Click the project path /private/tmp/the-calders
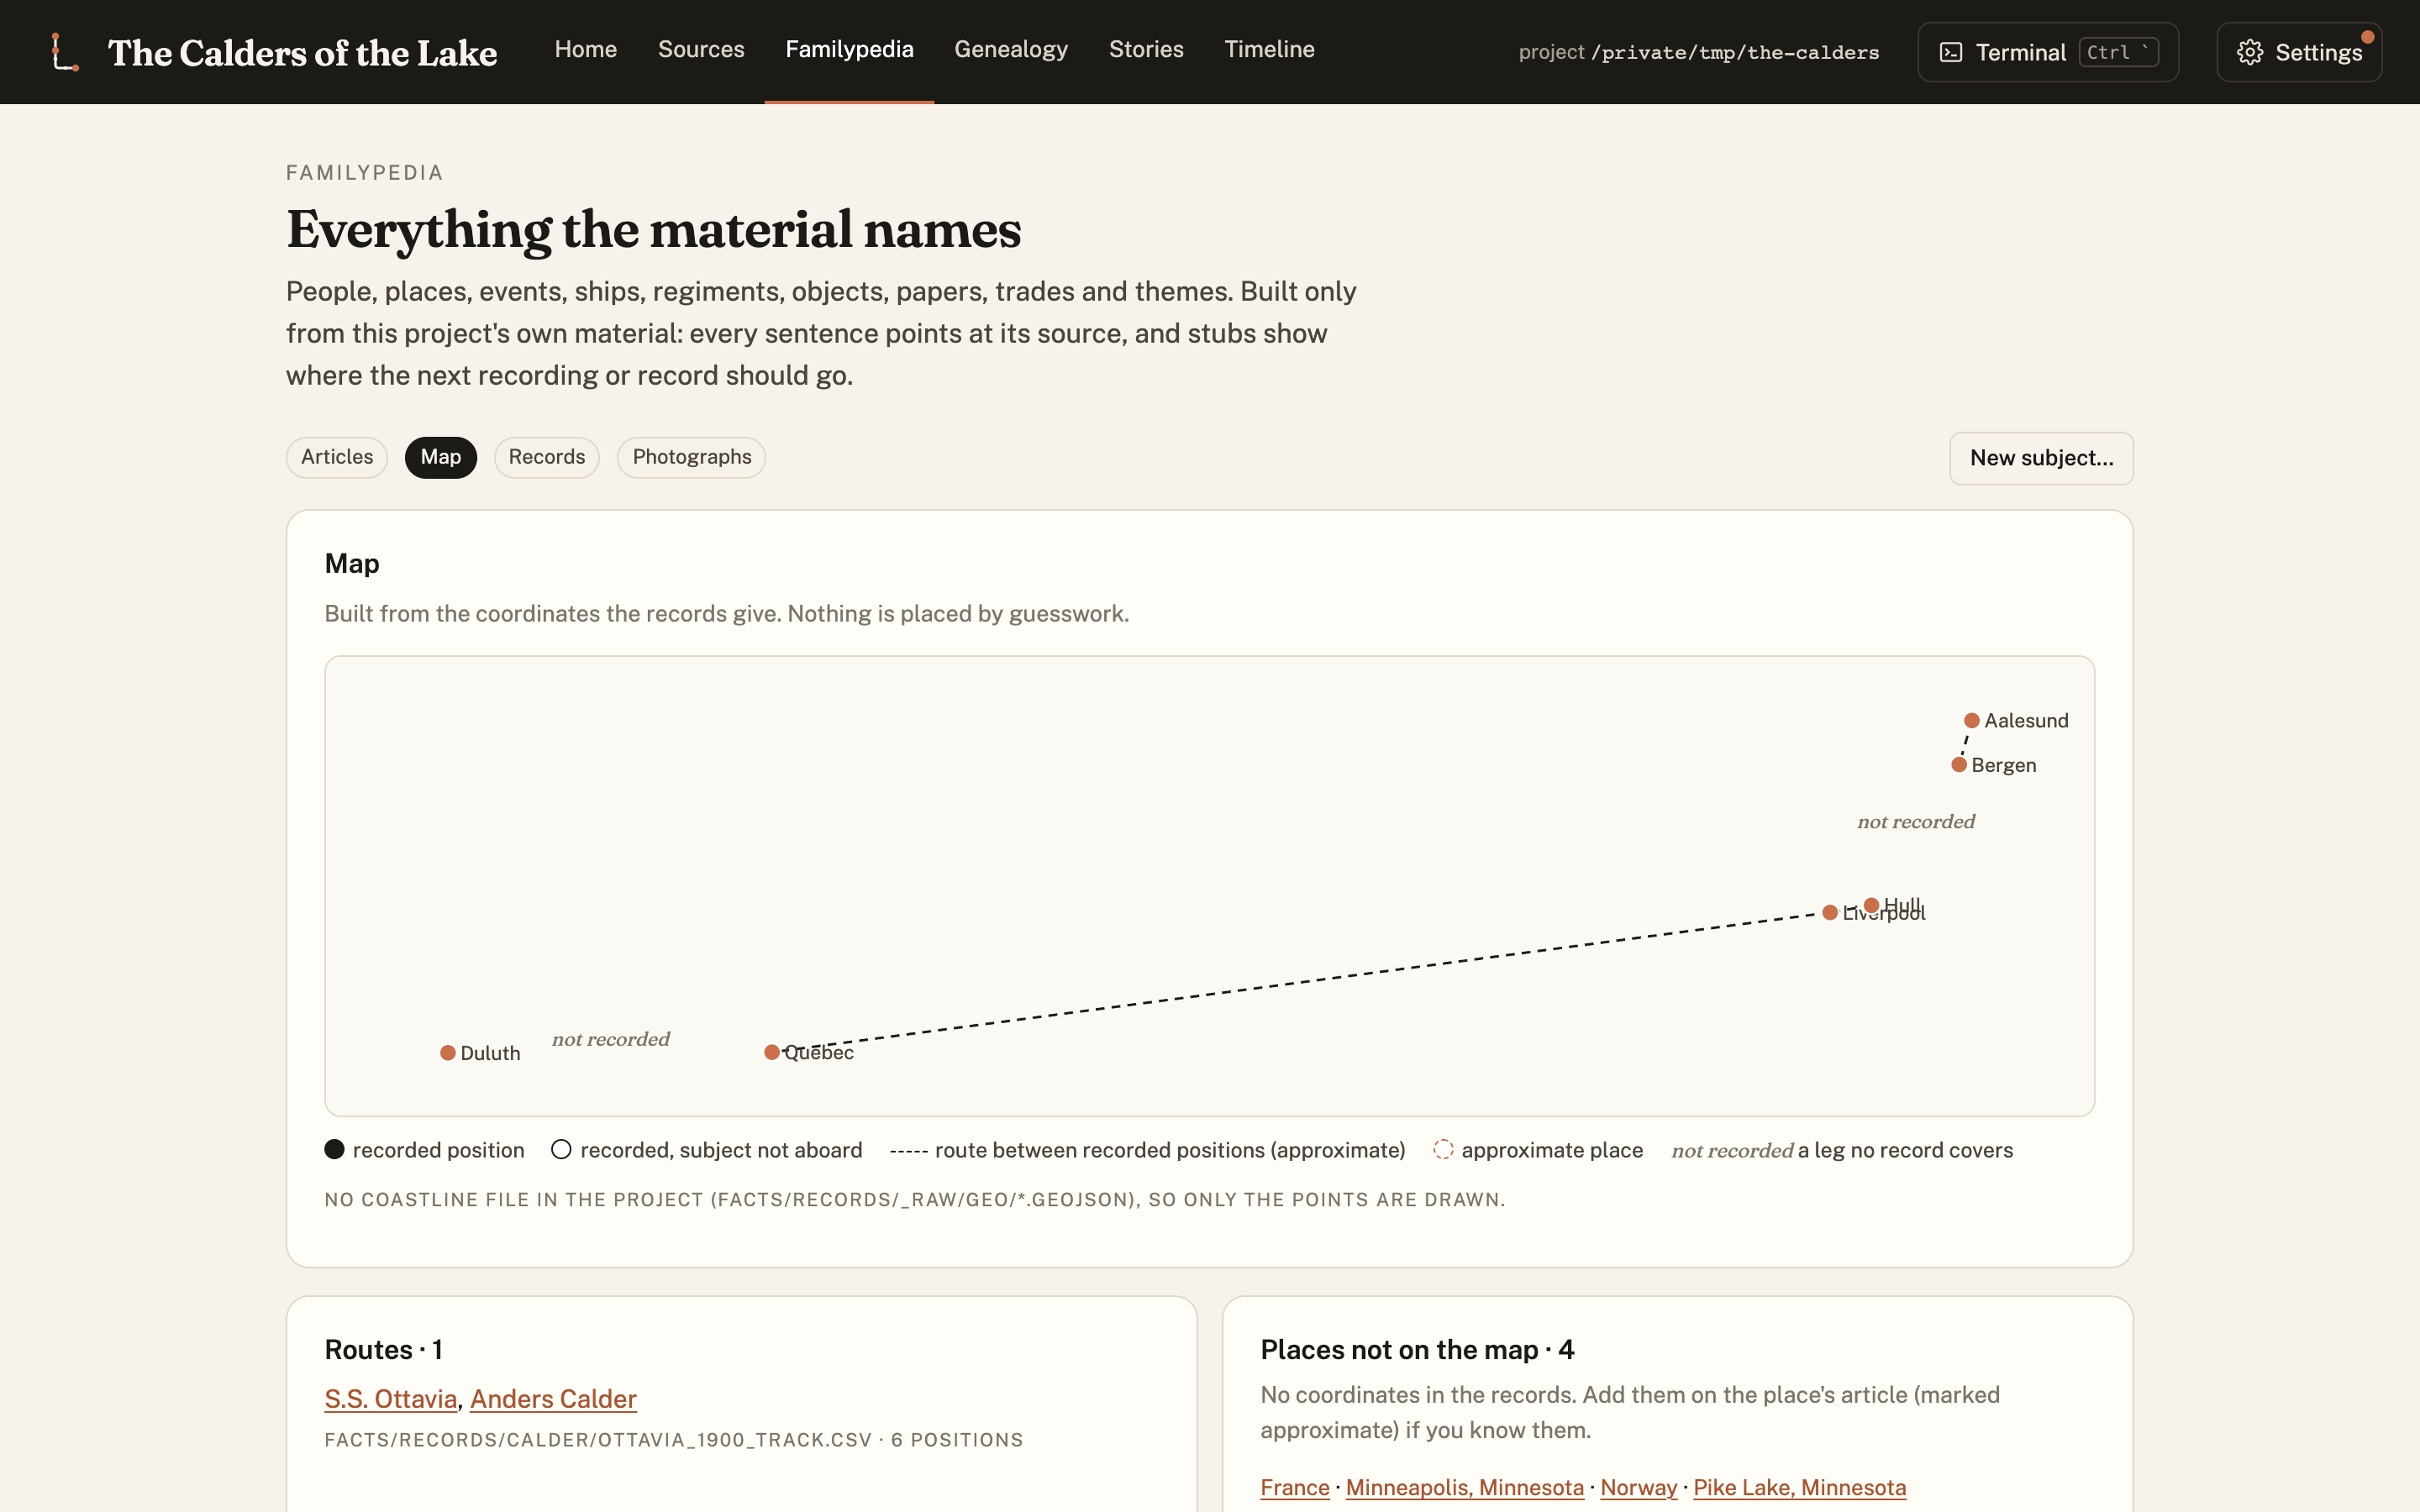 (x=1735, y=53)
